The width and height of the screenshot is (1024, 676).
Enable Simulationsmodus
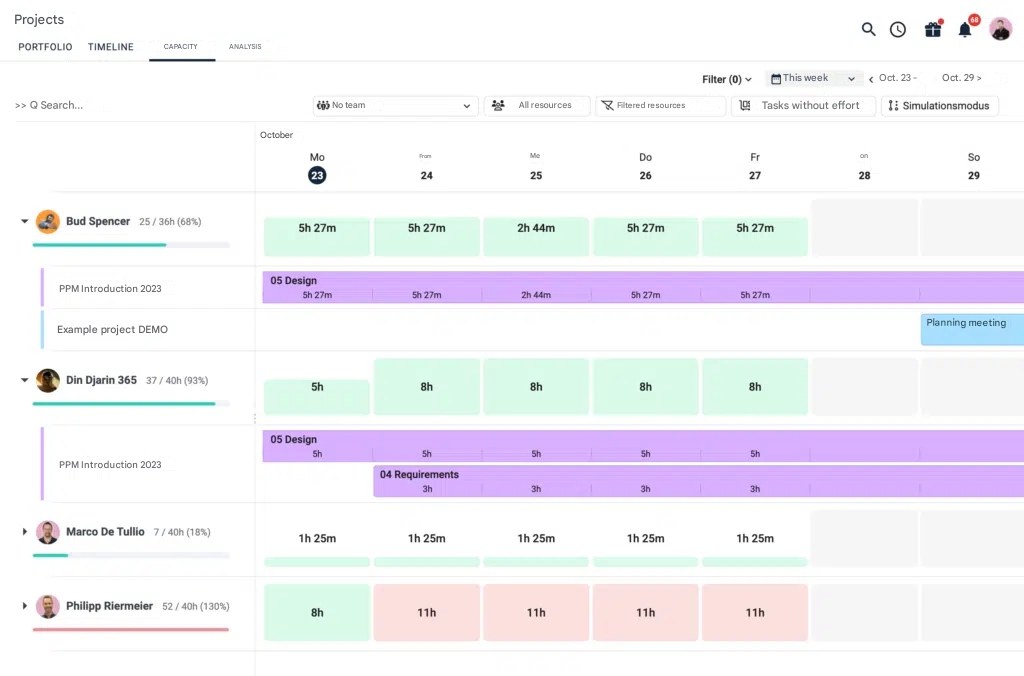(939, 106)
